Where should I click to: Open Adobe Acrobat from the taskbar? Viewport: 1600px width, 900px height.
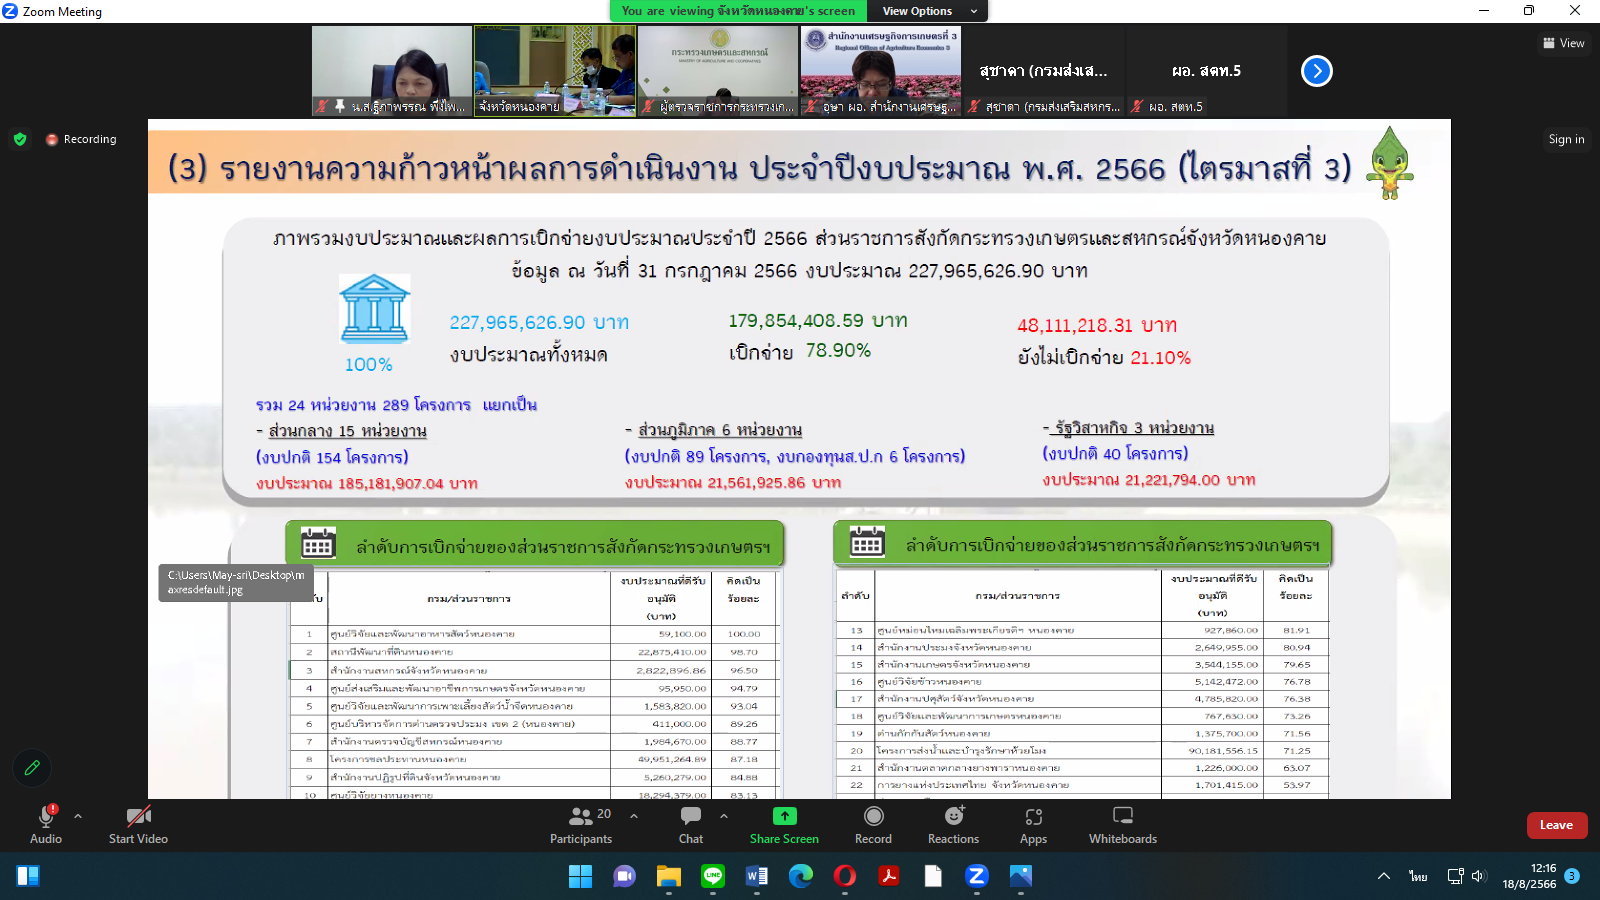pyautogui.click(x=889, y=876)
